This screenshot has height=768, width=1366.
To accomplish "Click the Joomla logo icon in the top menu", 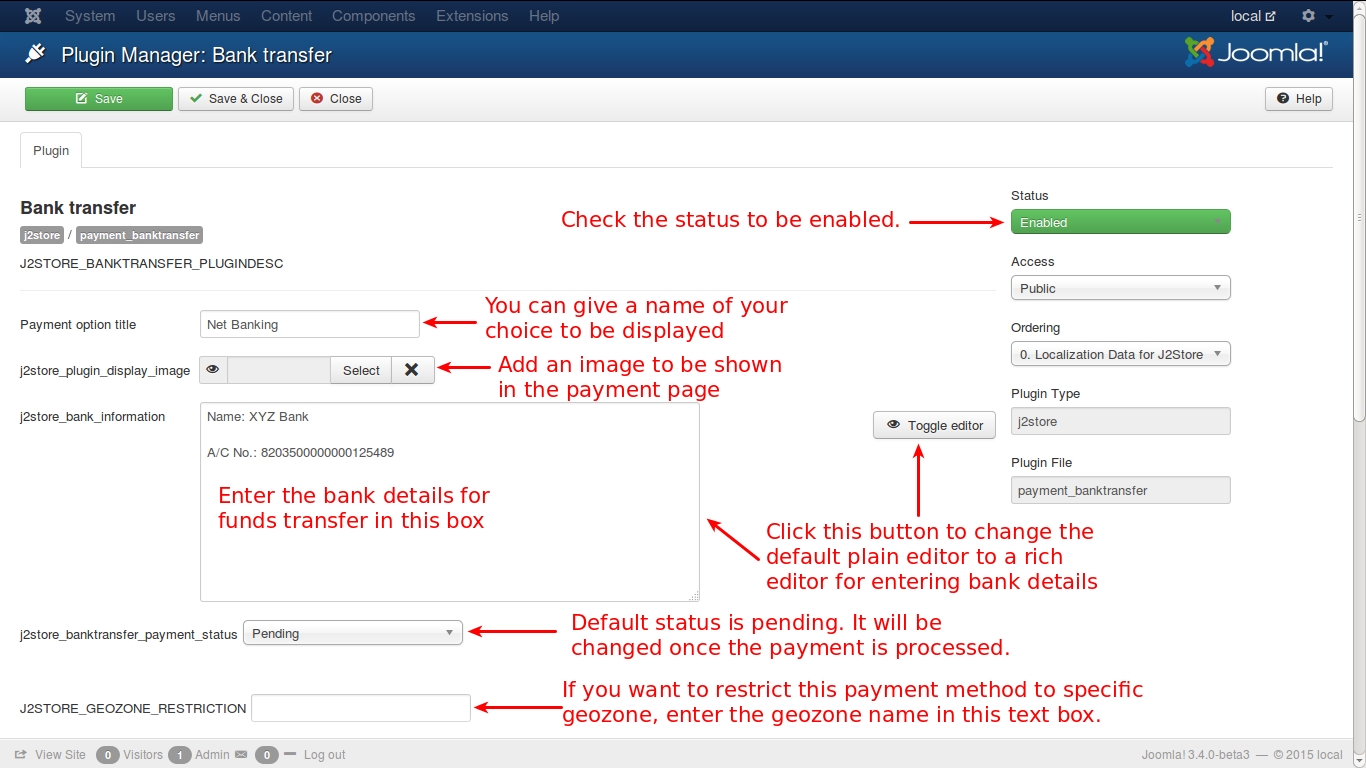I will click(33, 16).
